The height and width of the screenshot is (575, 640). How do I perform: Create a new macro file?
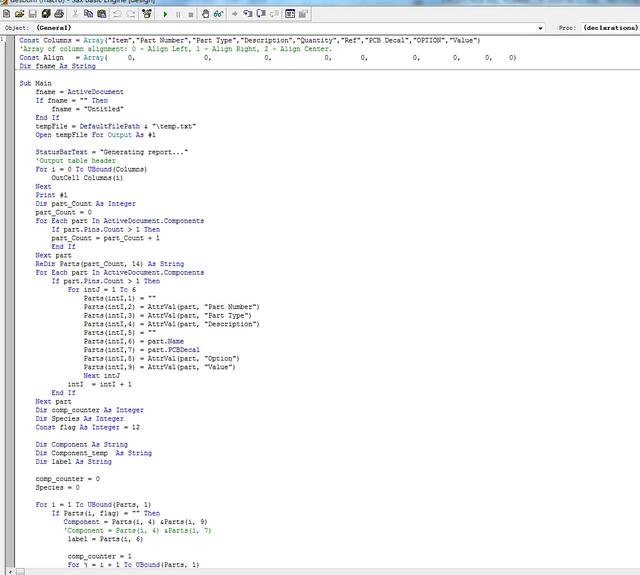(x=7, y=14)
